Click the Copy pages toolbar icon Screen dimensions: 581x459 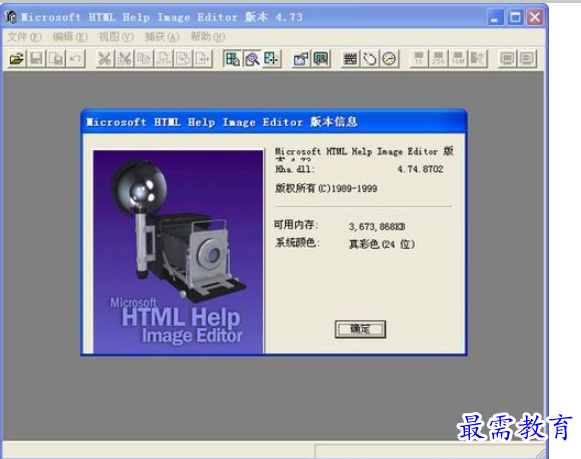tap(144, 59)
